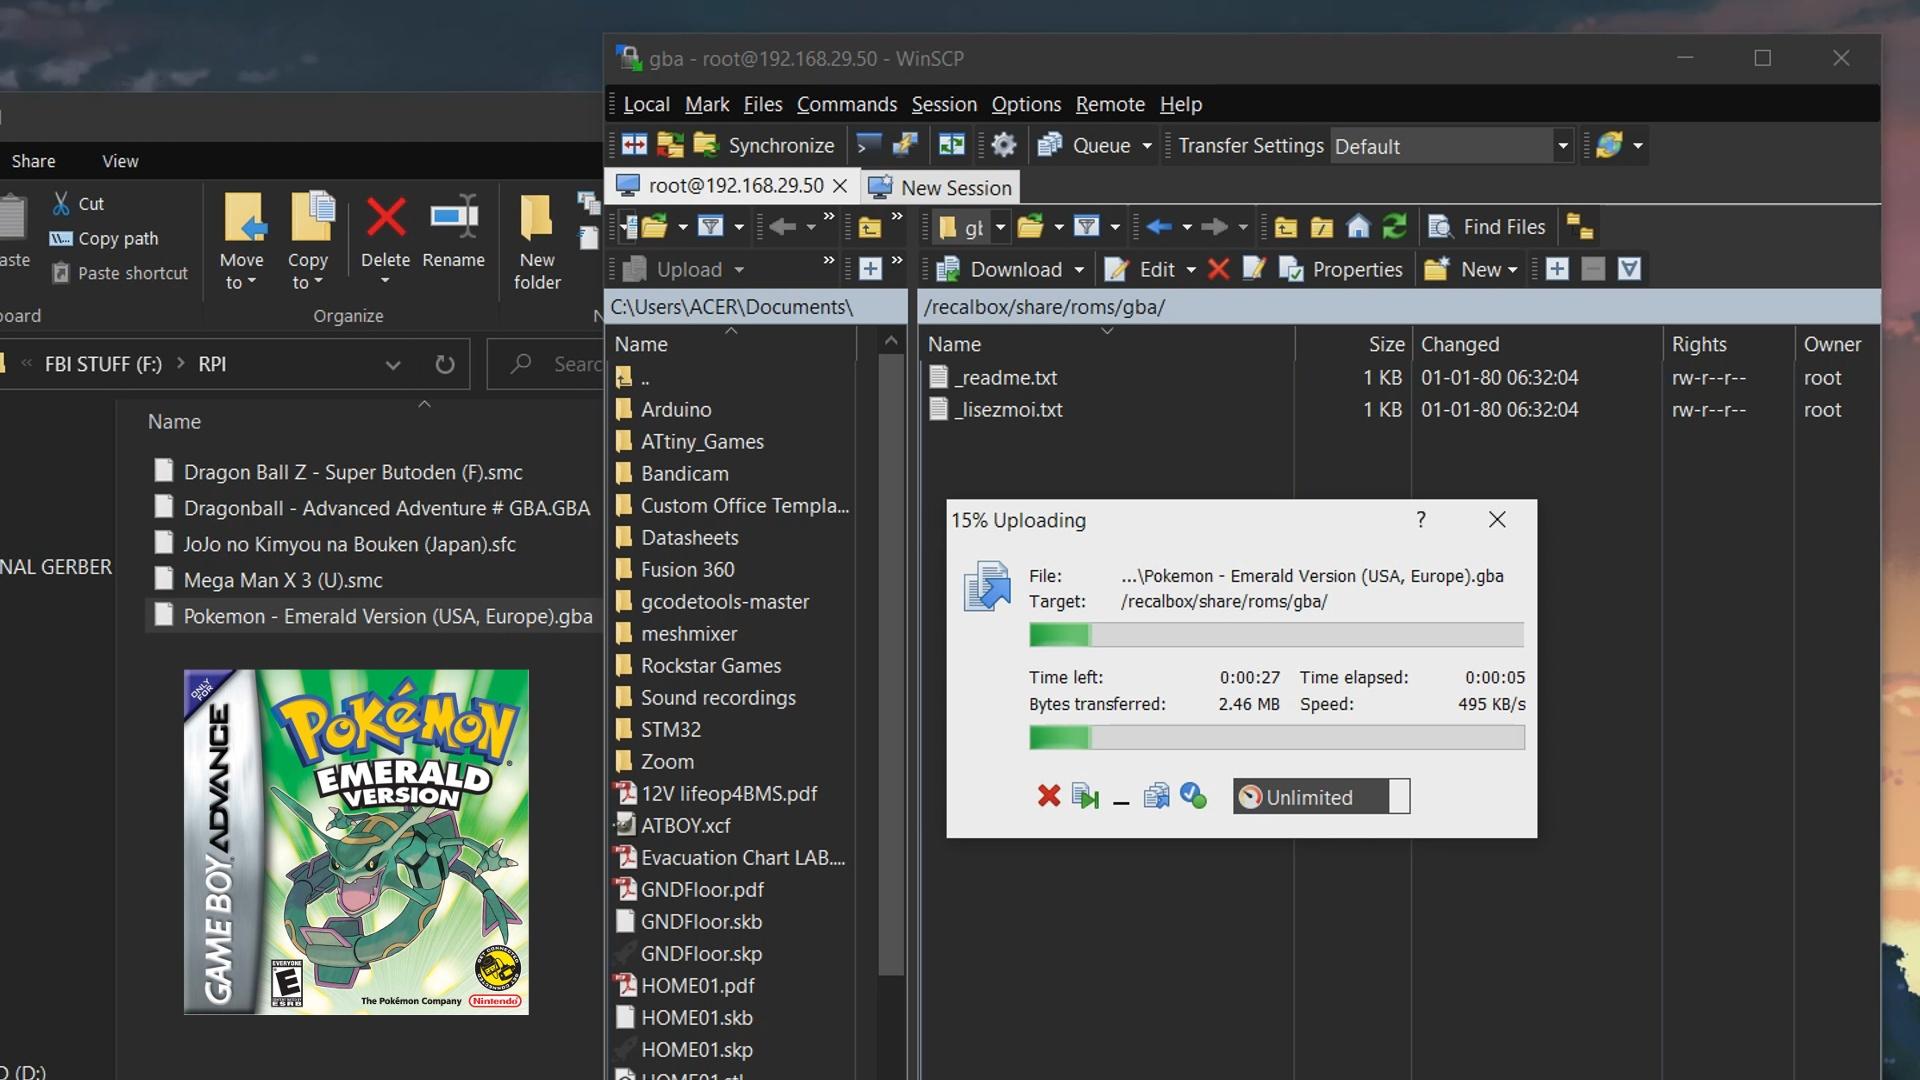Screen dimensions: 1920x1080
Task: Open the New dropdown in remote toolbar
Action: [1471, 269]
